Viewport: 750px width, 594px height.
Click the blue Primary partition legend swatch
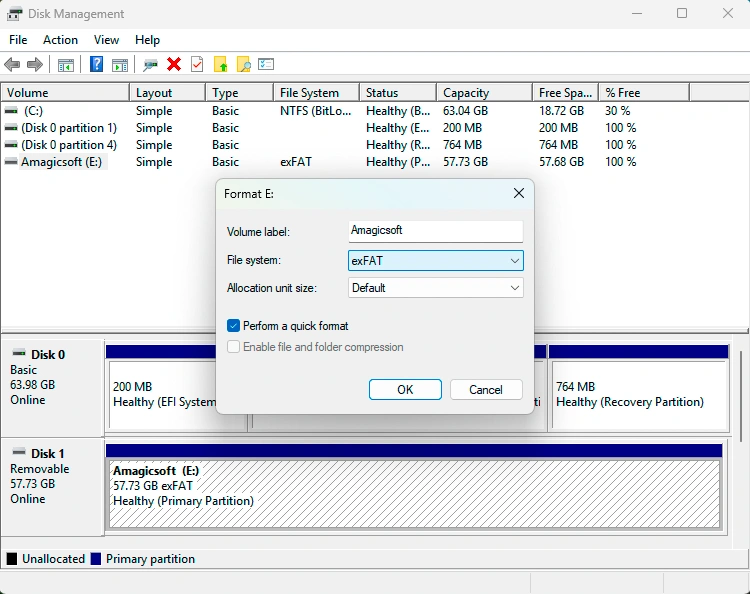[x=96, y=559]
